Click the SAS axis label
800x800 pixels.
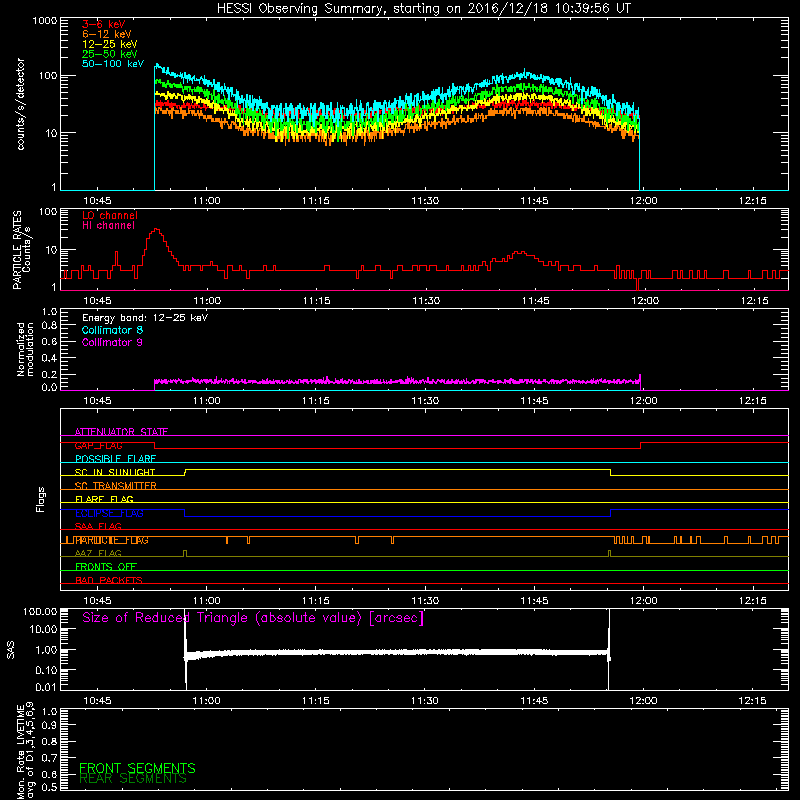tap(10, 651)
